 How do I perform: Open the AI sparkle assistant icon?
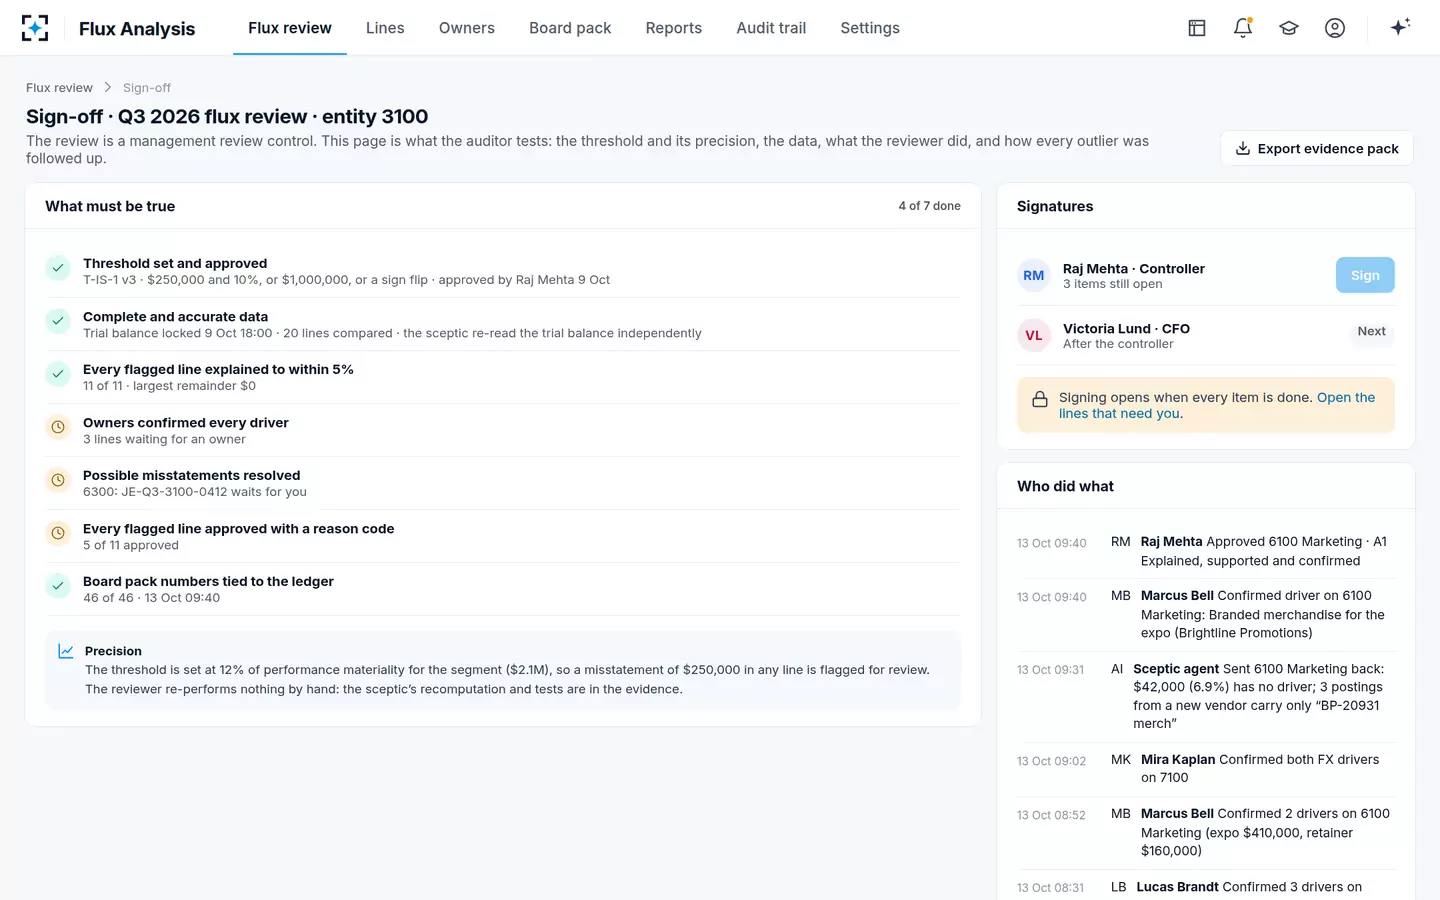pyautogui.click(x=1400, y=27)
